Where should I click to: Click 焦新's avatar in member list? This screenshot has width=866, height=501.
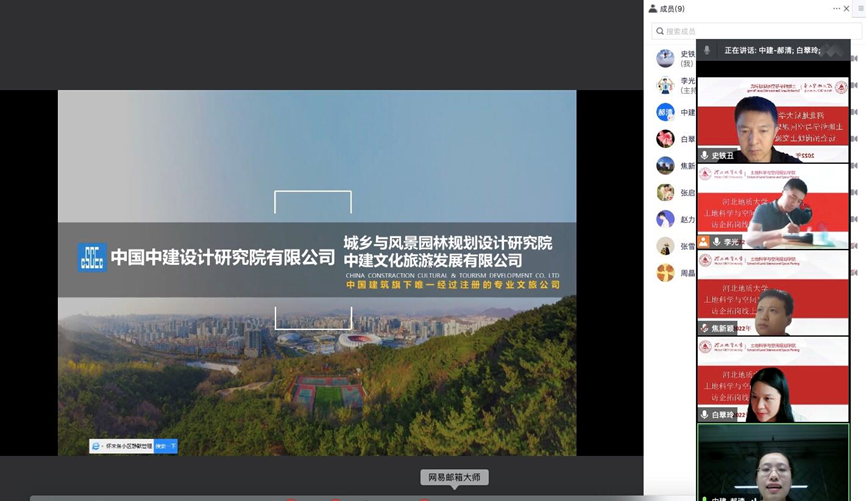[x=665, y=165]
